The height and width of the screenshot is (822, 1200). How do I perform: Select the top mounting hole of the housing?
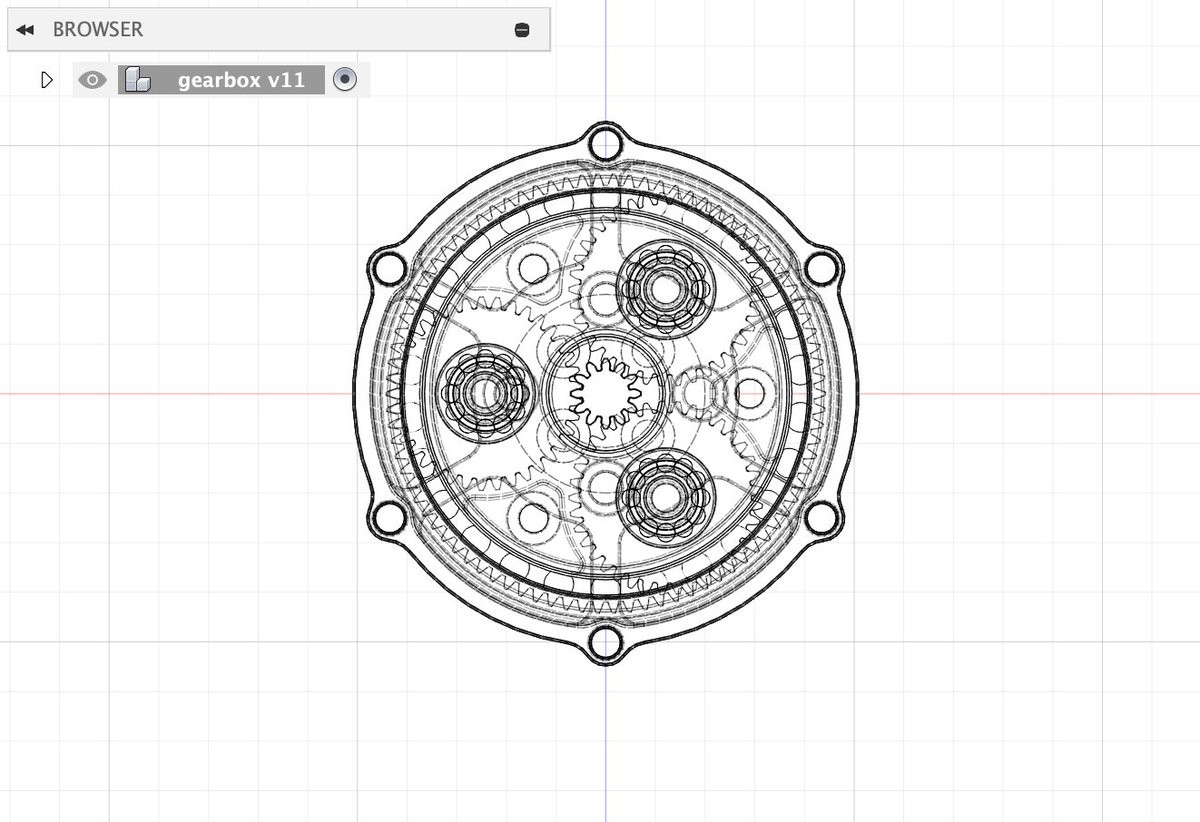point(605,144)
